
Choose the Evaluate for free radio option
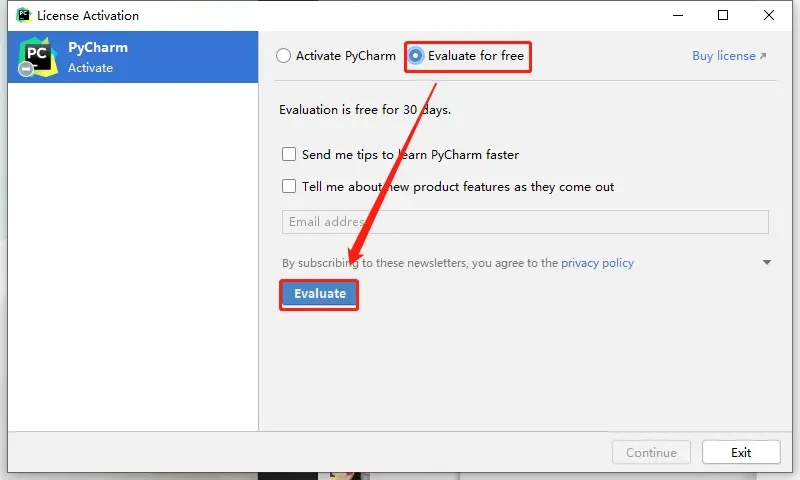[x=416, y=56]
